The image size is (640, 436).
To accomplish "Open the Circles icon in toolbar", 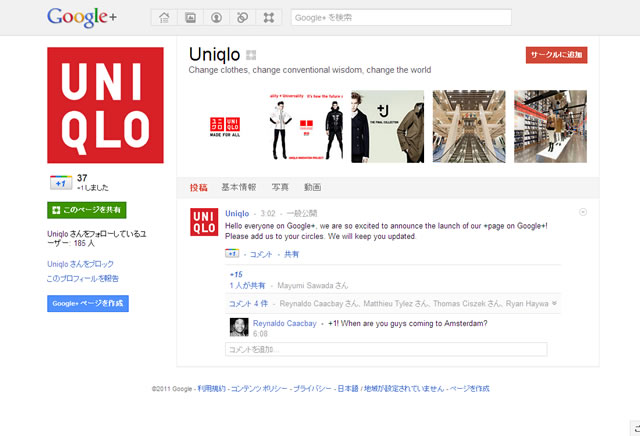I will [x=242, y=18].
